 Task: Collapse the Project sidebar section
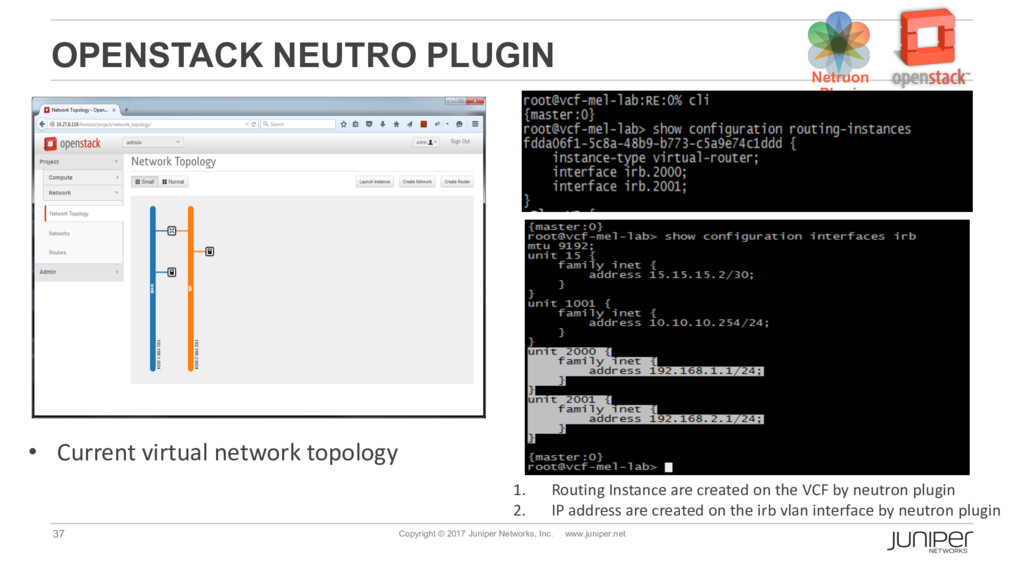80,161
